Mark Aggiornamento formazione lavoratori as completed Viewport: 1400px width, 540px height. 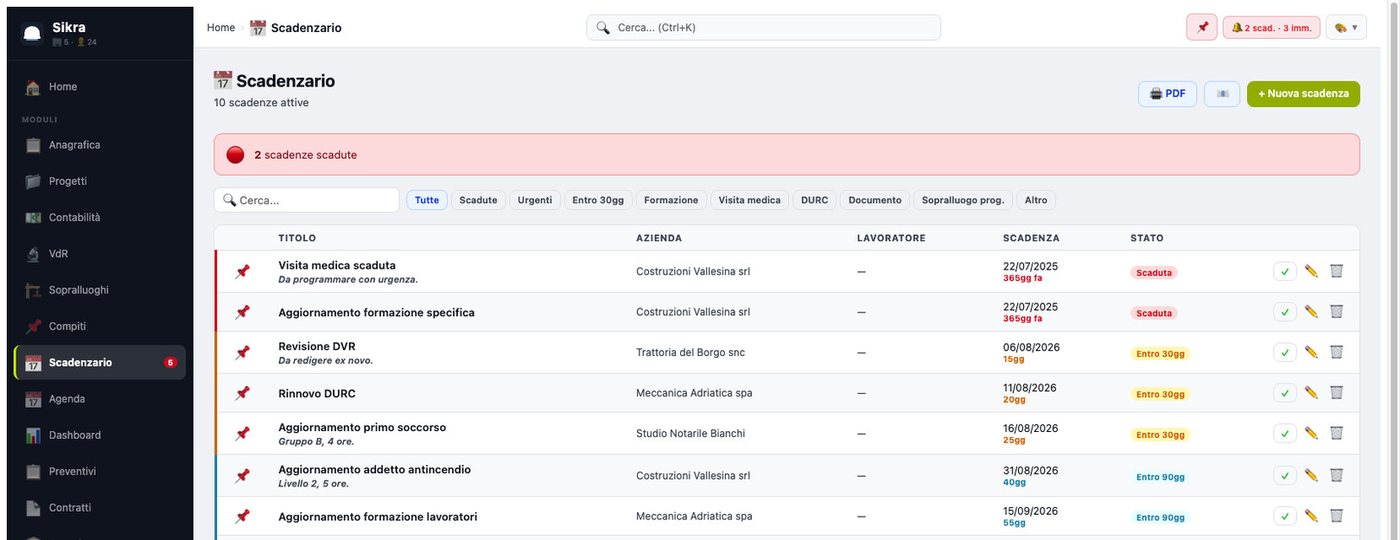coord(1285,517)
